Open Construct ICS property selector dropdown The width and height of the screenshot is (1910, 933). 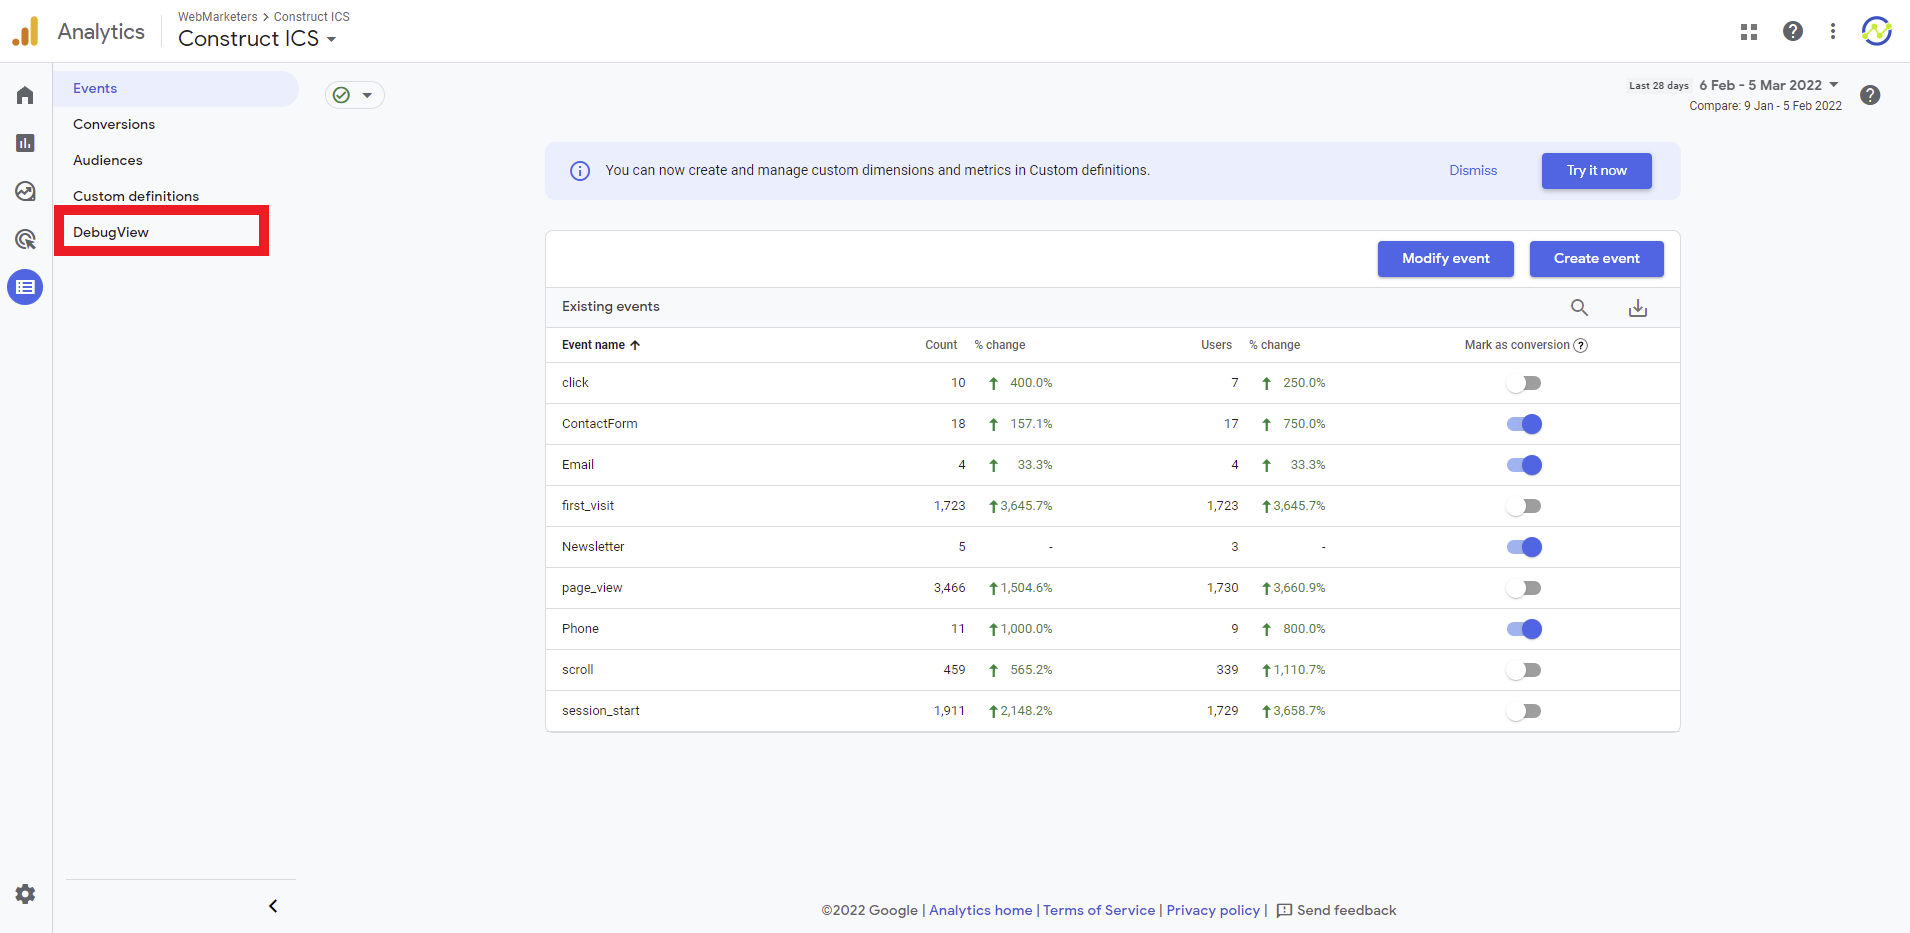pyautogui.click(x=257, y=39)
